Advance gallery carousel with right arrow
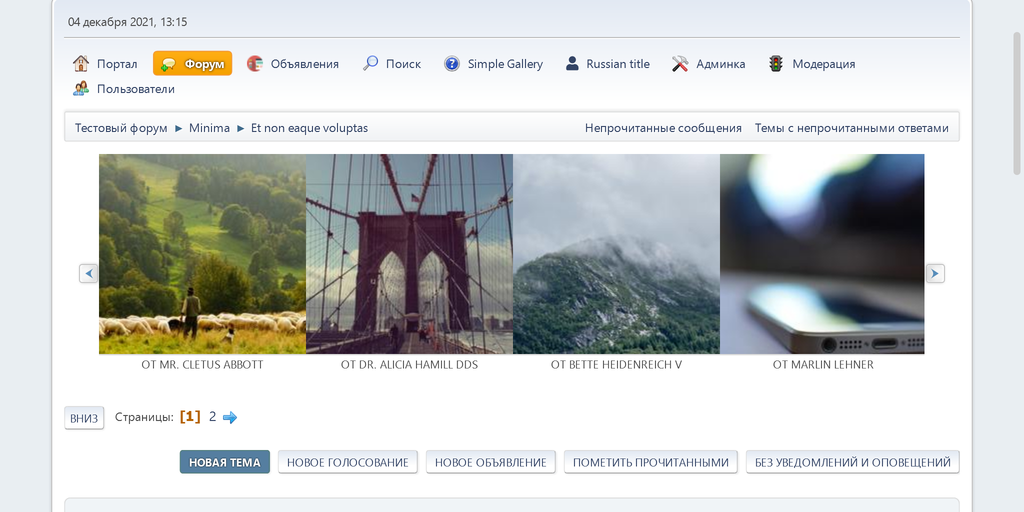Image resolution: width=1024 pixels, height=512 pixels. (935, 273)
